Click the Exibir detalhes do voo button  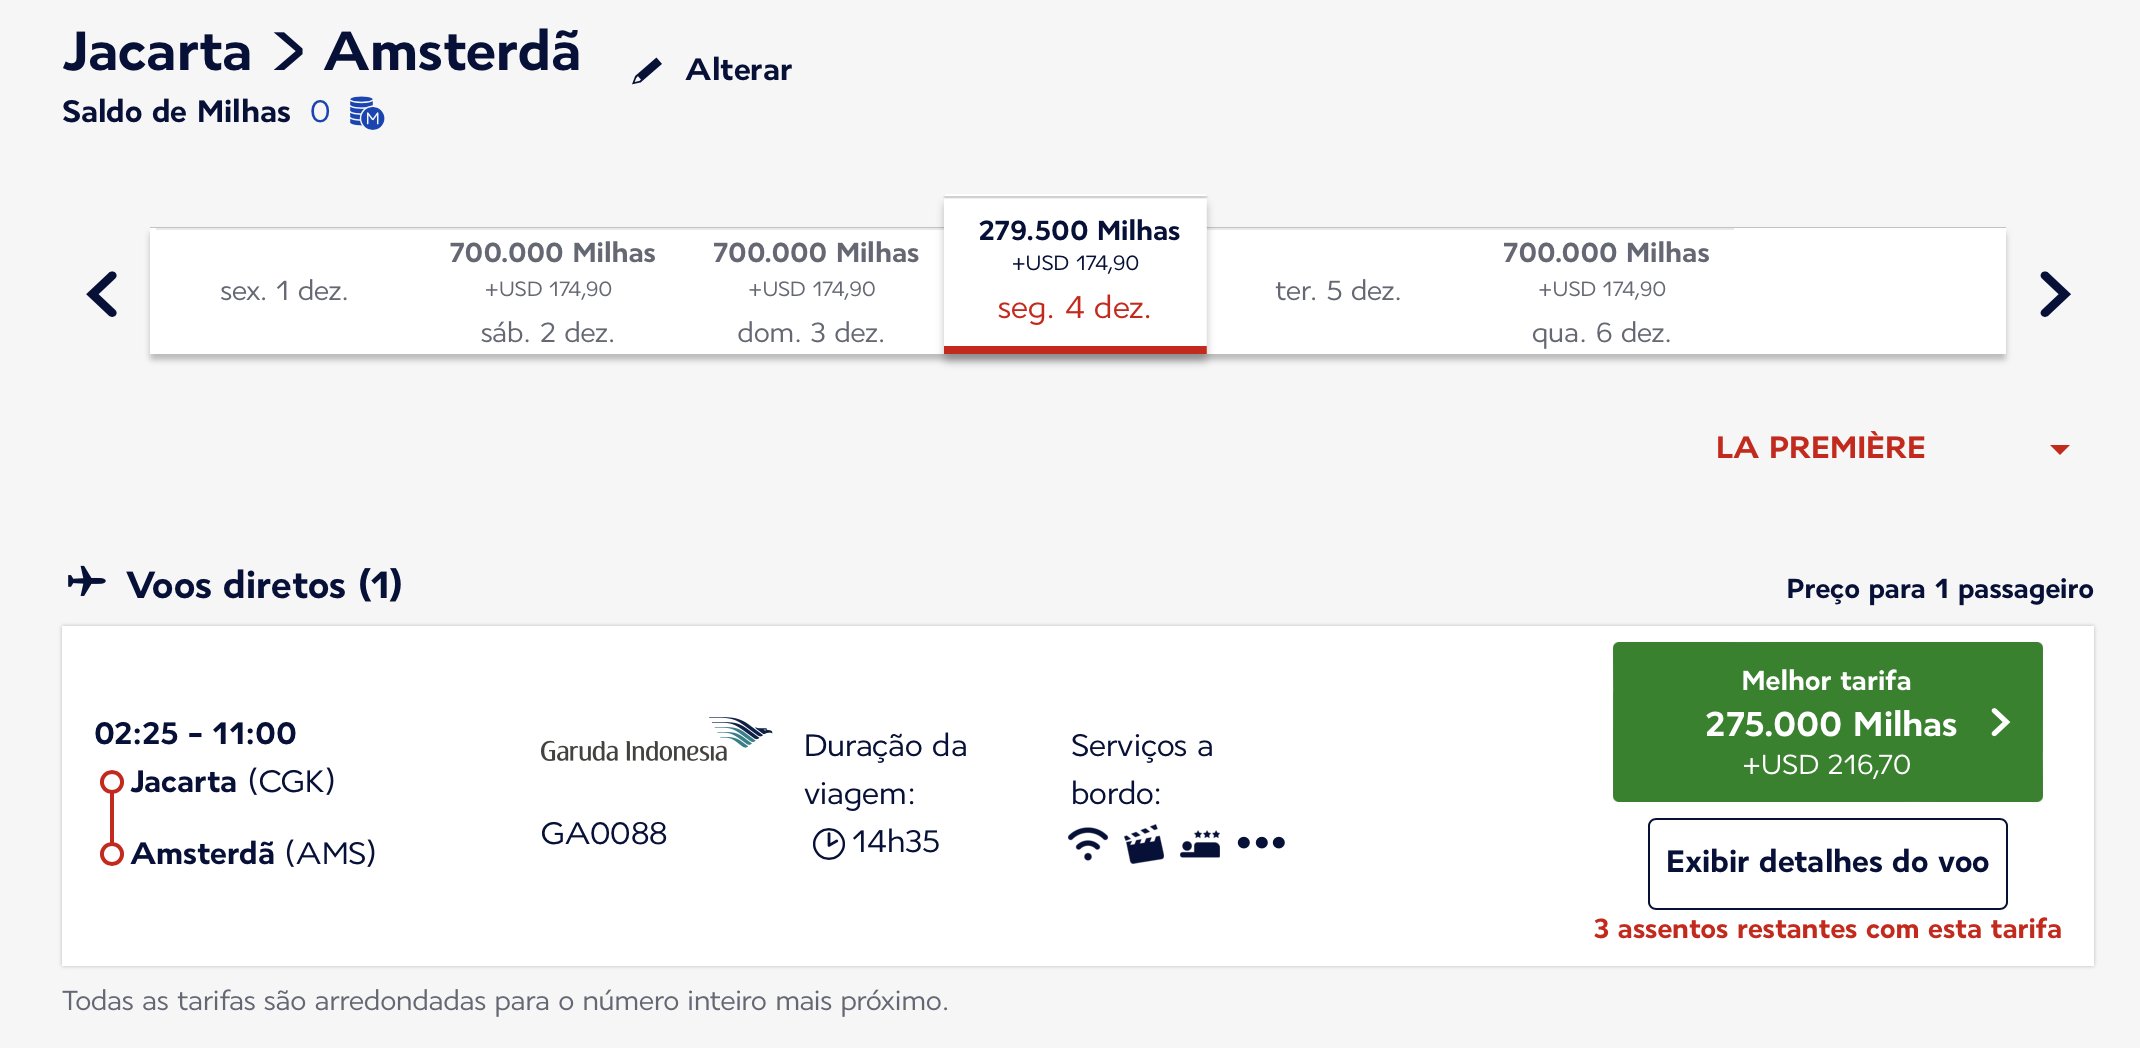click(x=1827, y=862)
